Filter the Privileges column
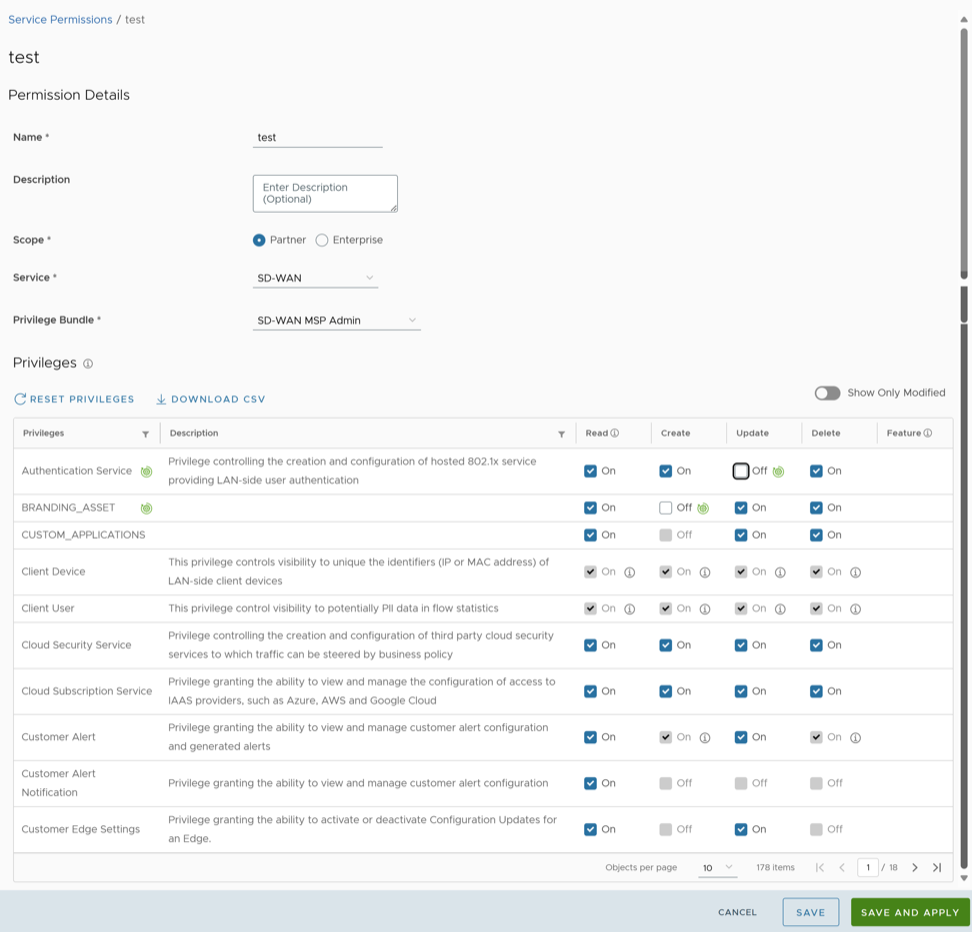972x932 pixels. pyautogui.click(x=146, y=434)
